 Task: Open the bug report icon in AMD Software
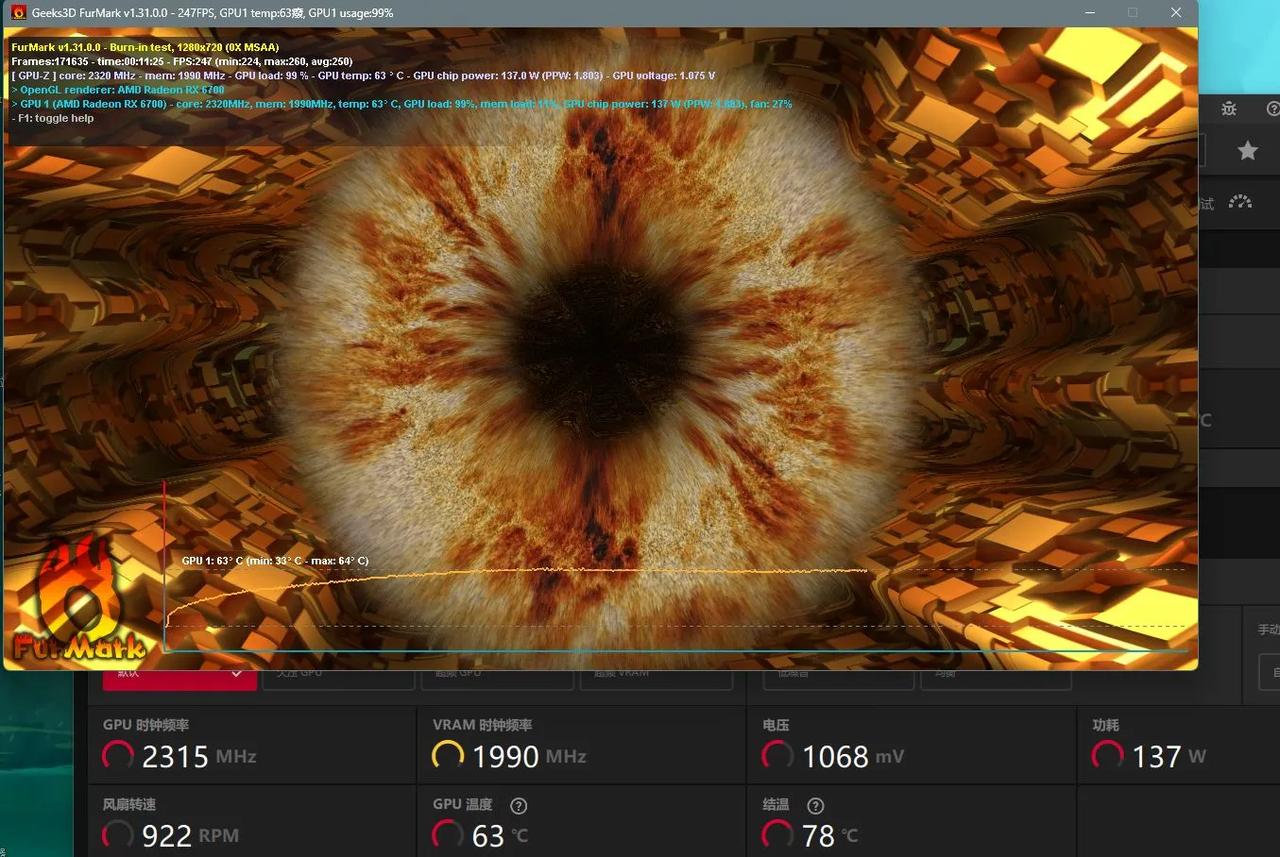tap(1229, 109)
